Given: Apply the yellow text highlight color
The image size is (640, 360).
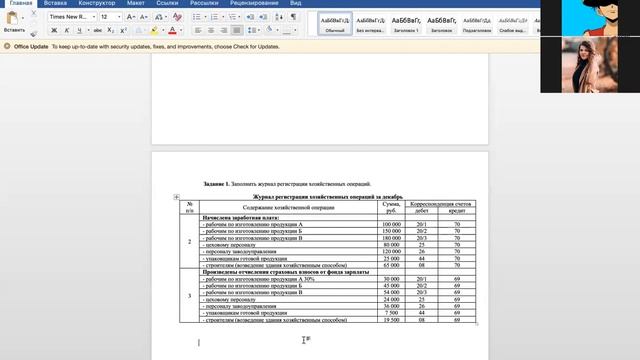Looking at the screenshot, I should 154,30.
